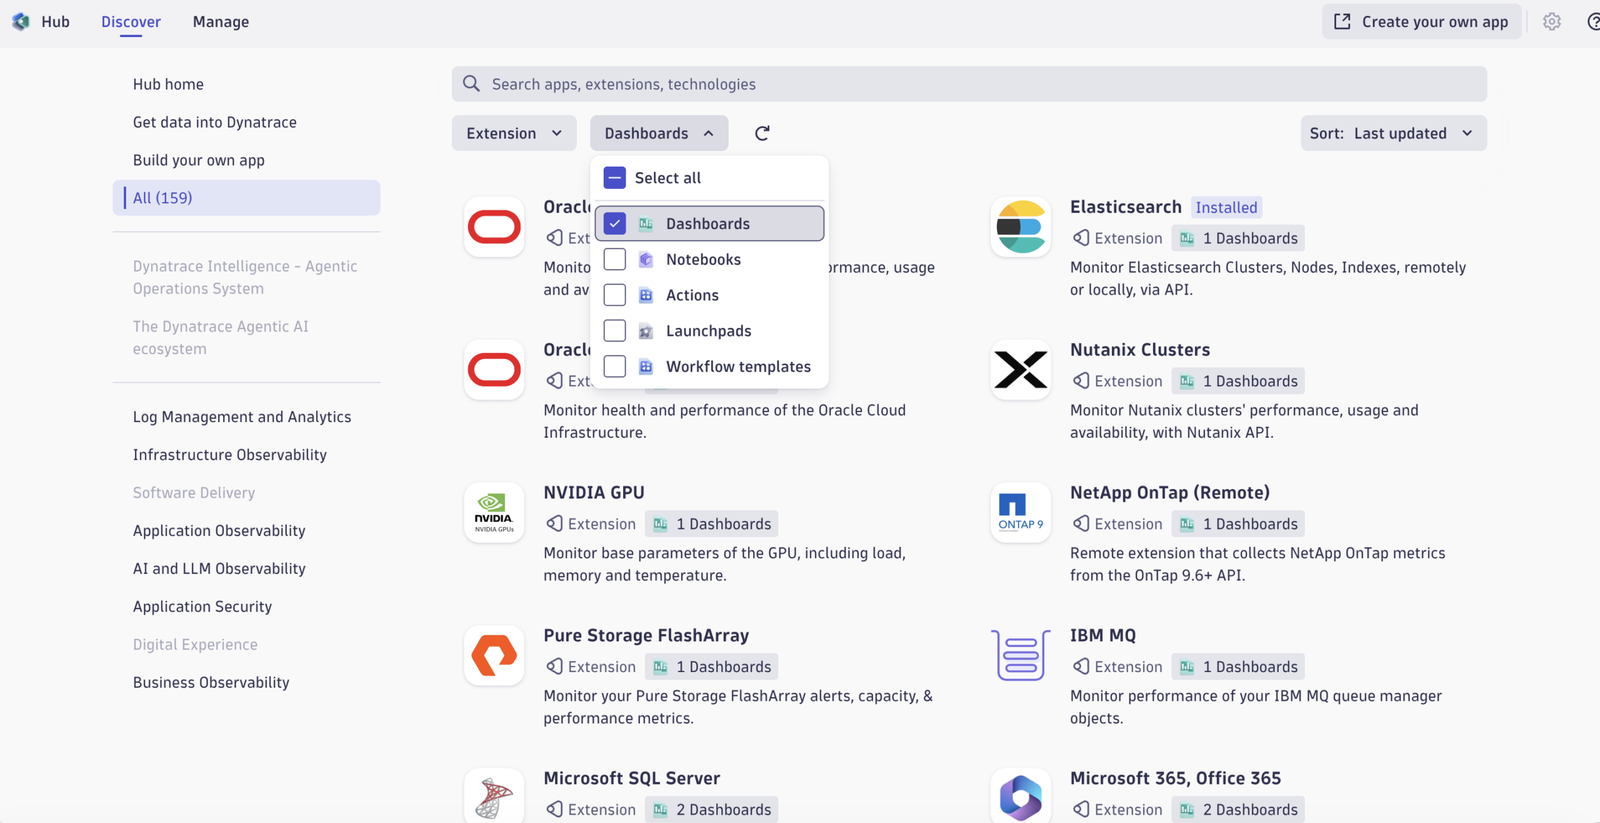Open Pure Storage FlashArray title
1600x823 pixels.
[x=646, y=636]
